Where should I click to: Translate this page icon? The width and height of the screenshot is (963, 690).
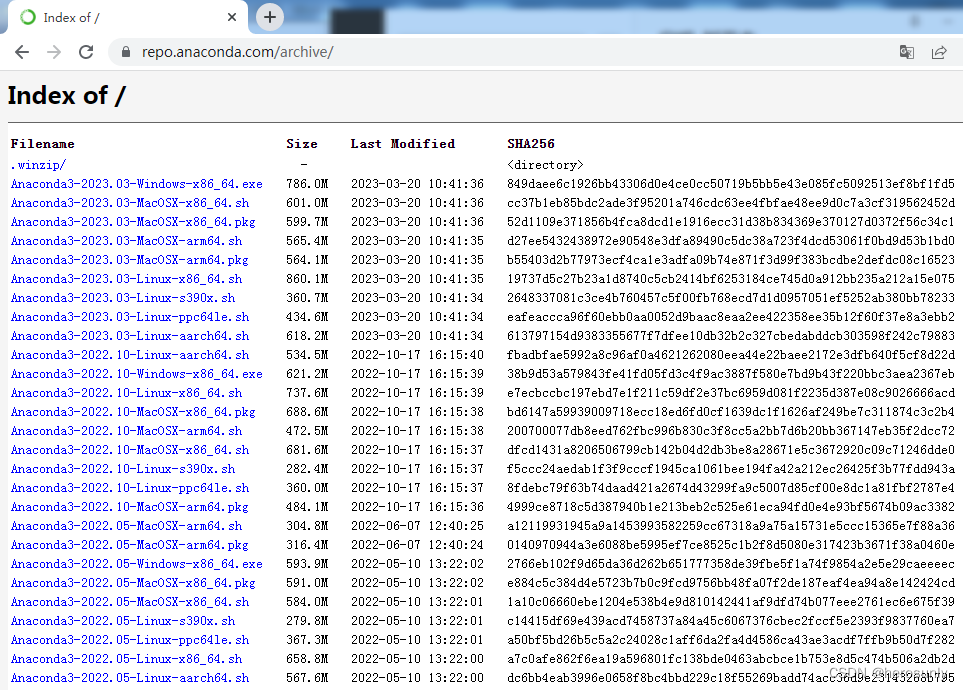click(906, 52)
